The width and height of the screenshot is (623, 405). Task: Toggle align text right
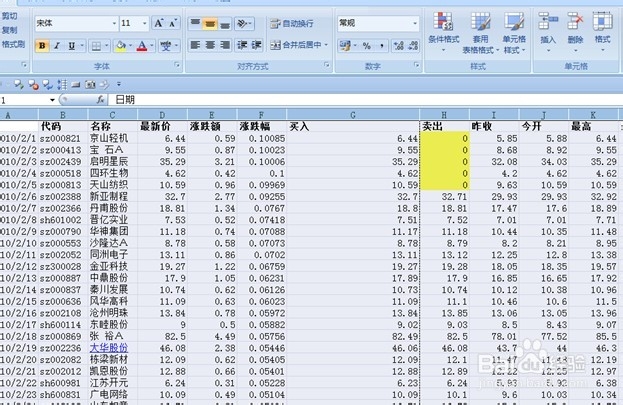[x=224, y=45]
